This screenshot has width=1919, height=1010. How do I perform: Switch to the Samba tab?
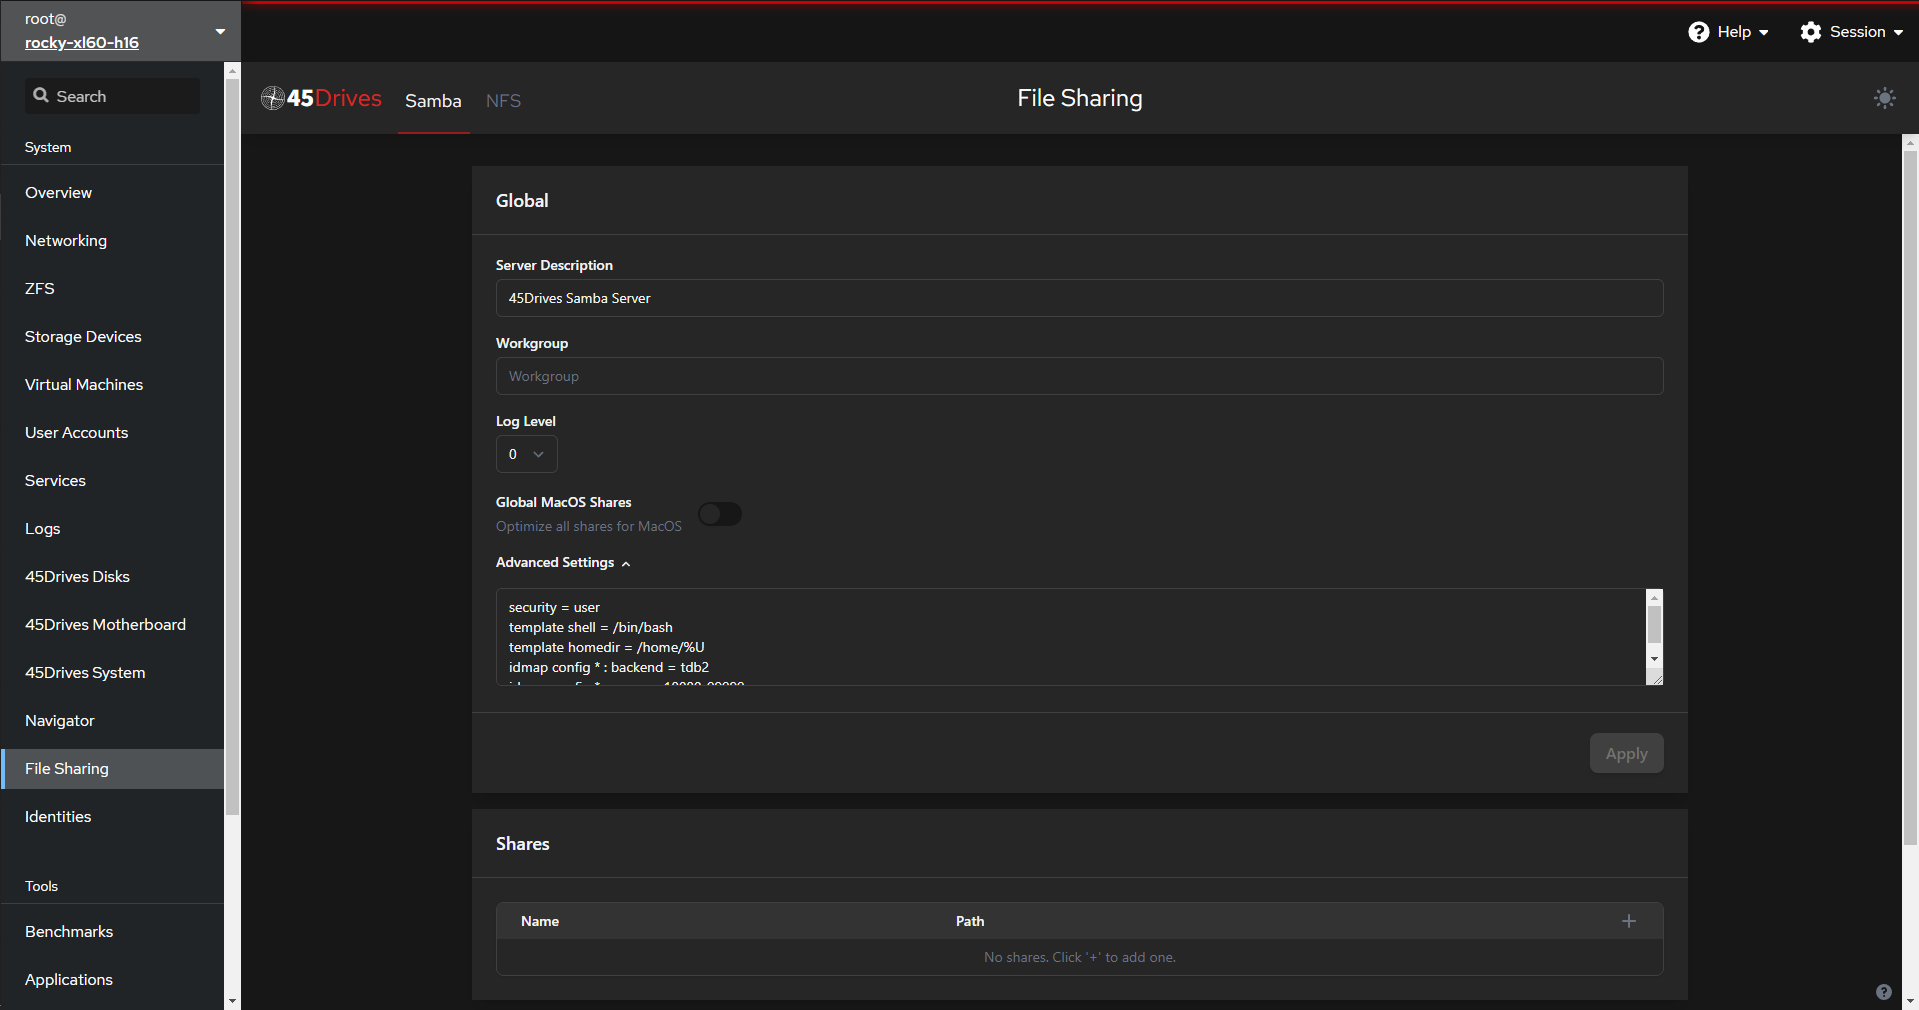pyautogui.click(x=433, y=101)
